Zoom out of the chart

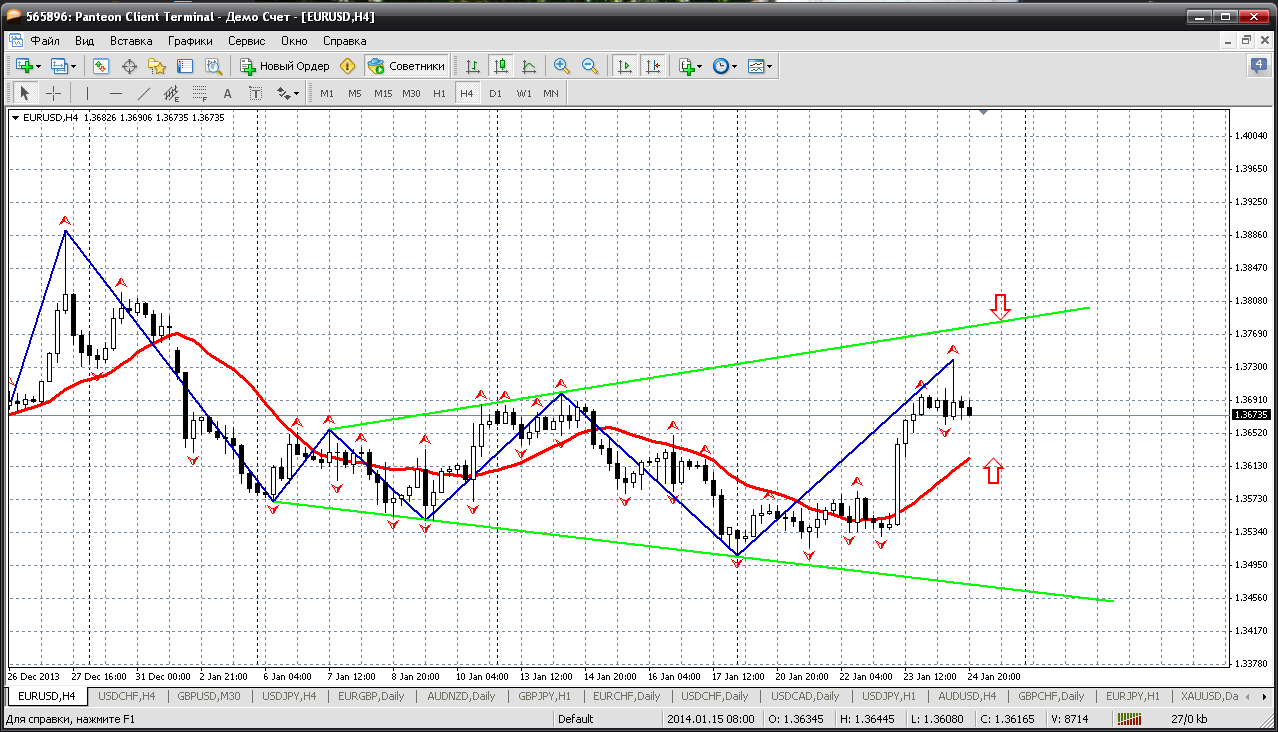(x=590, y=66)
